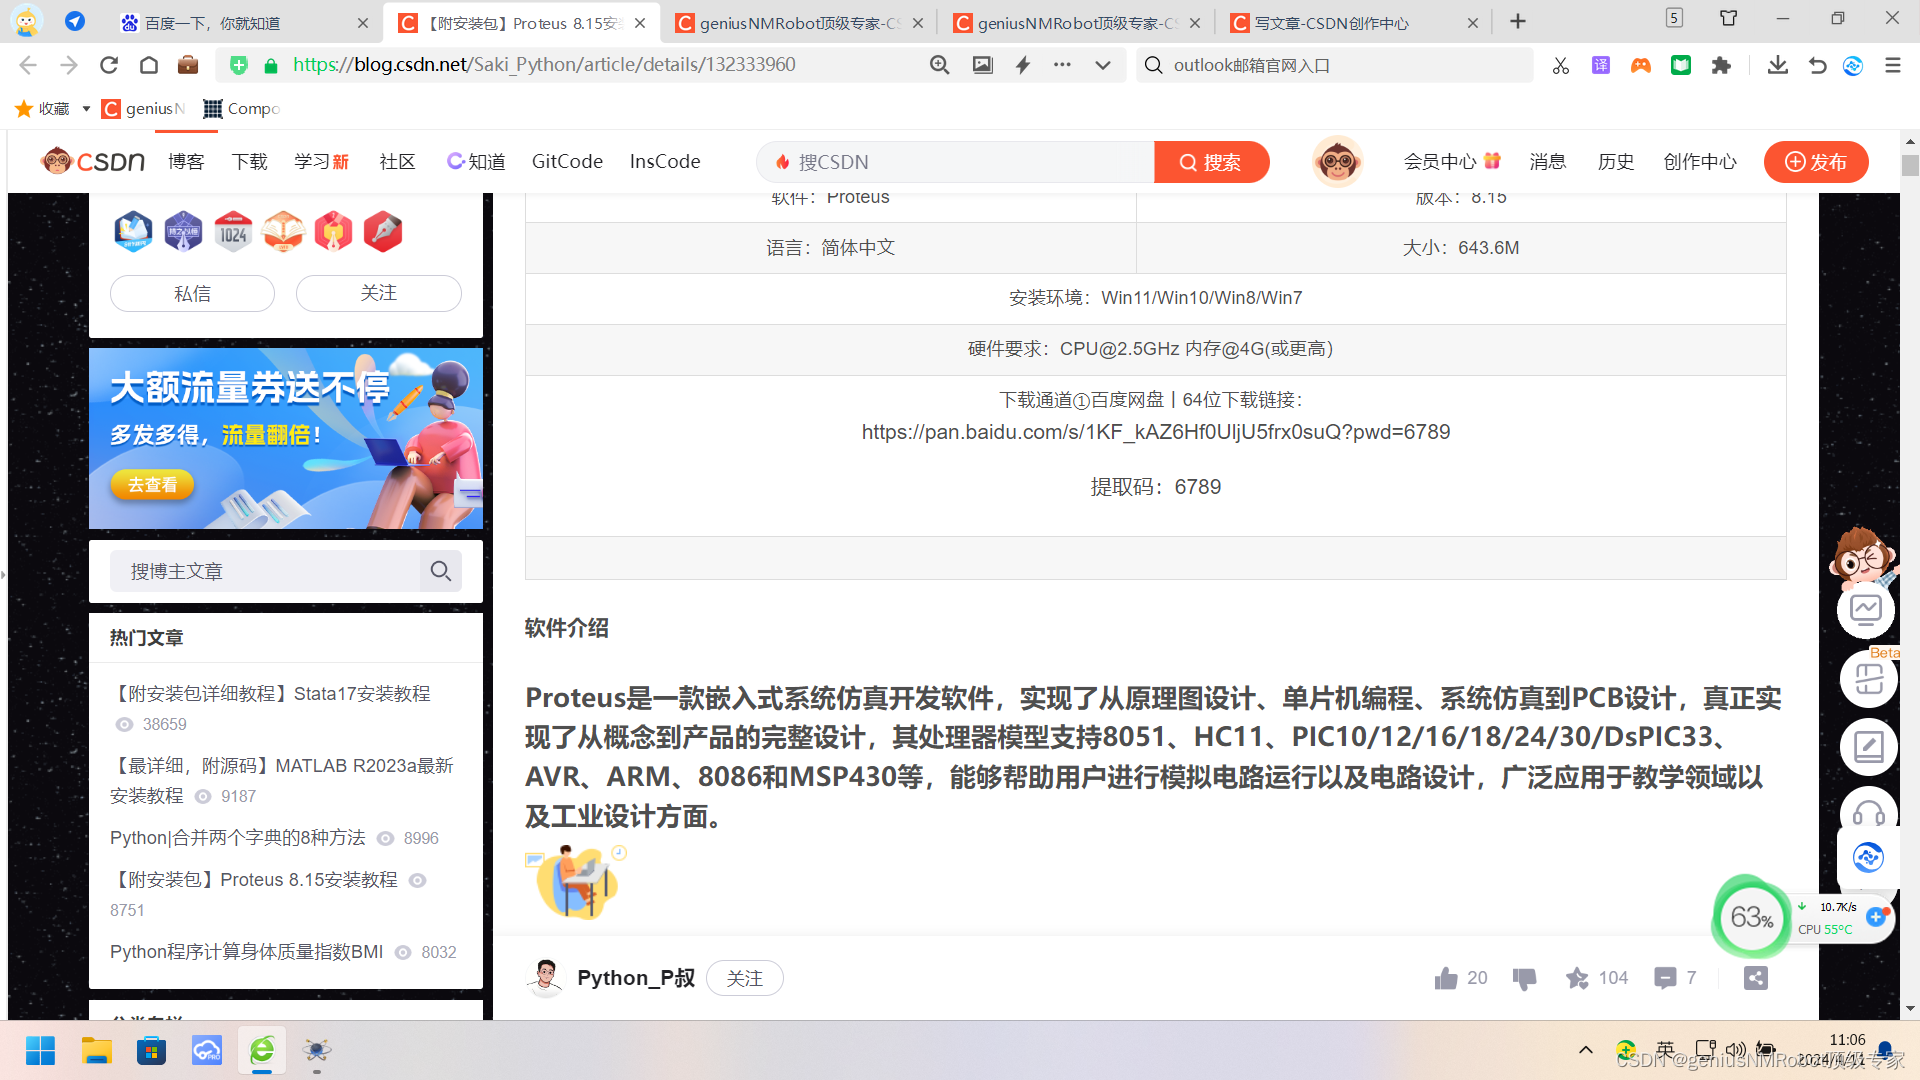
Task: Click the star favorite icon
Action: (1577, 978)
